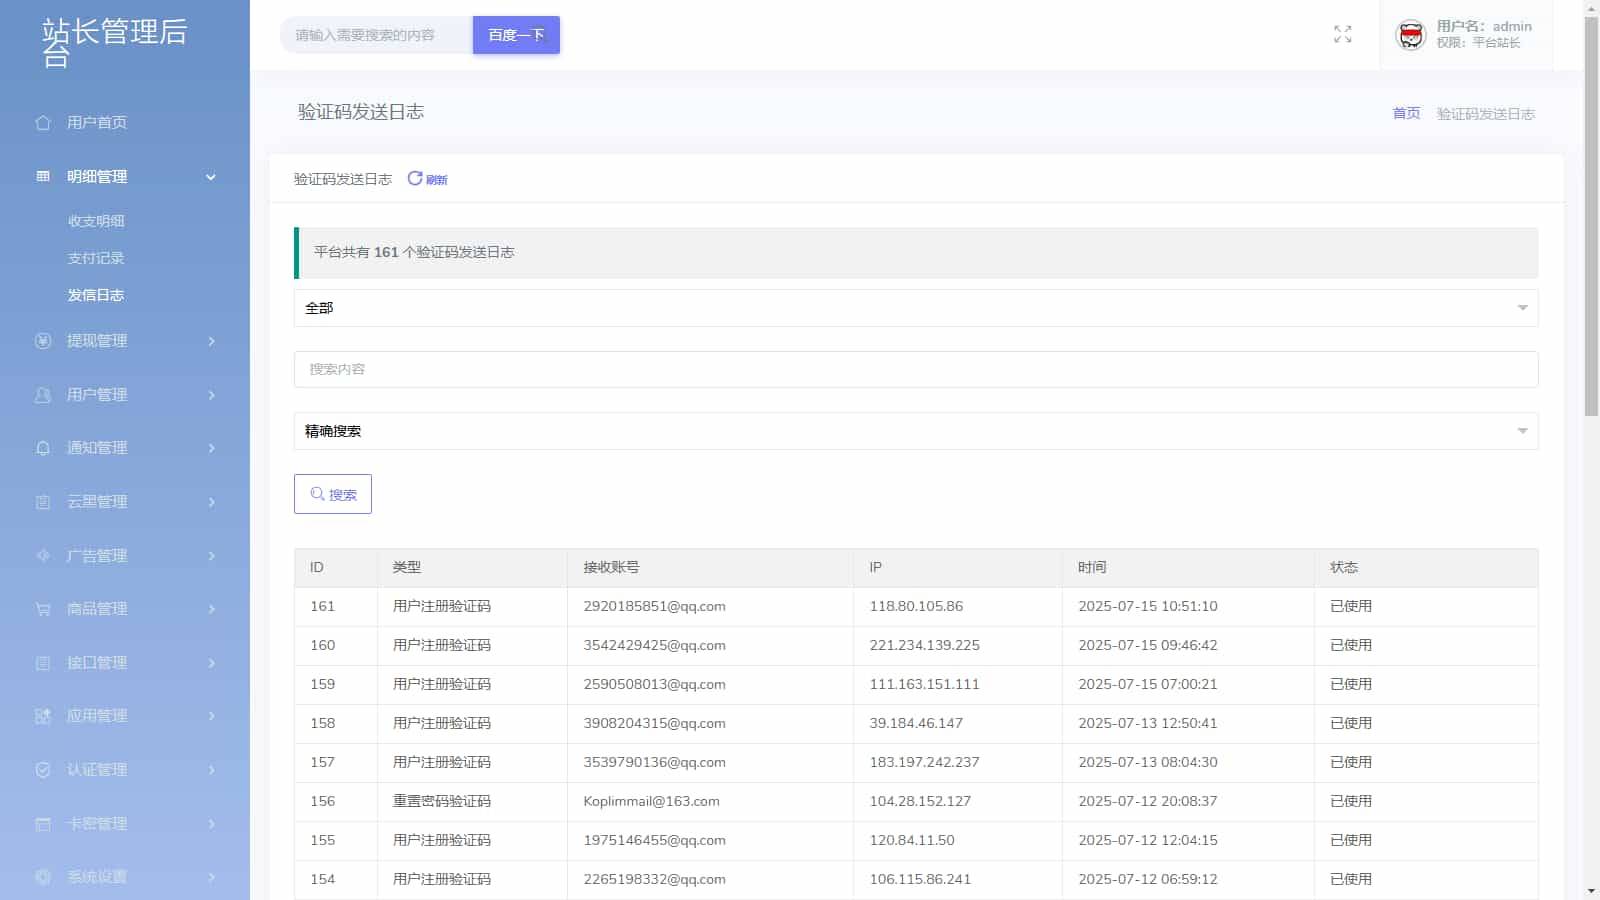Screen dimensions: 1600x900
Task: Click the 搜索 button with magnifier
Action: tap(333, 494)
